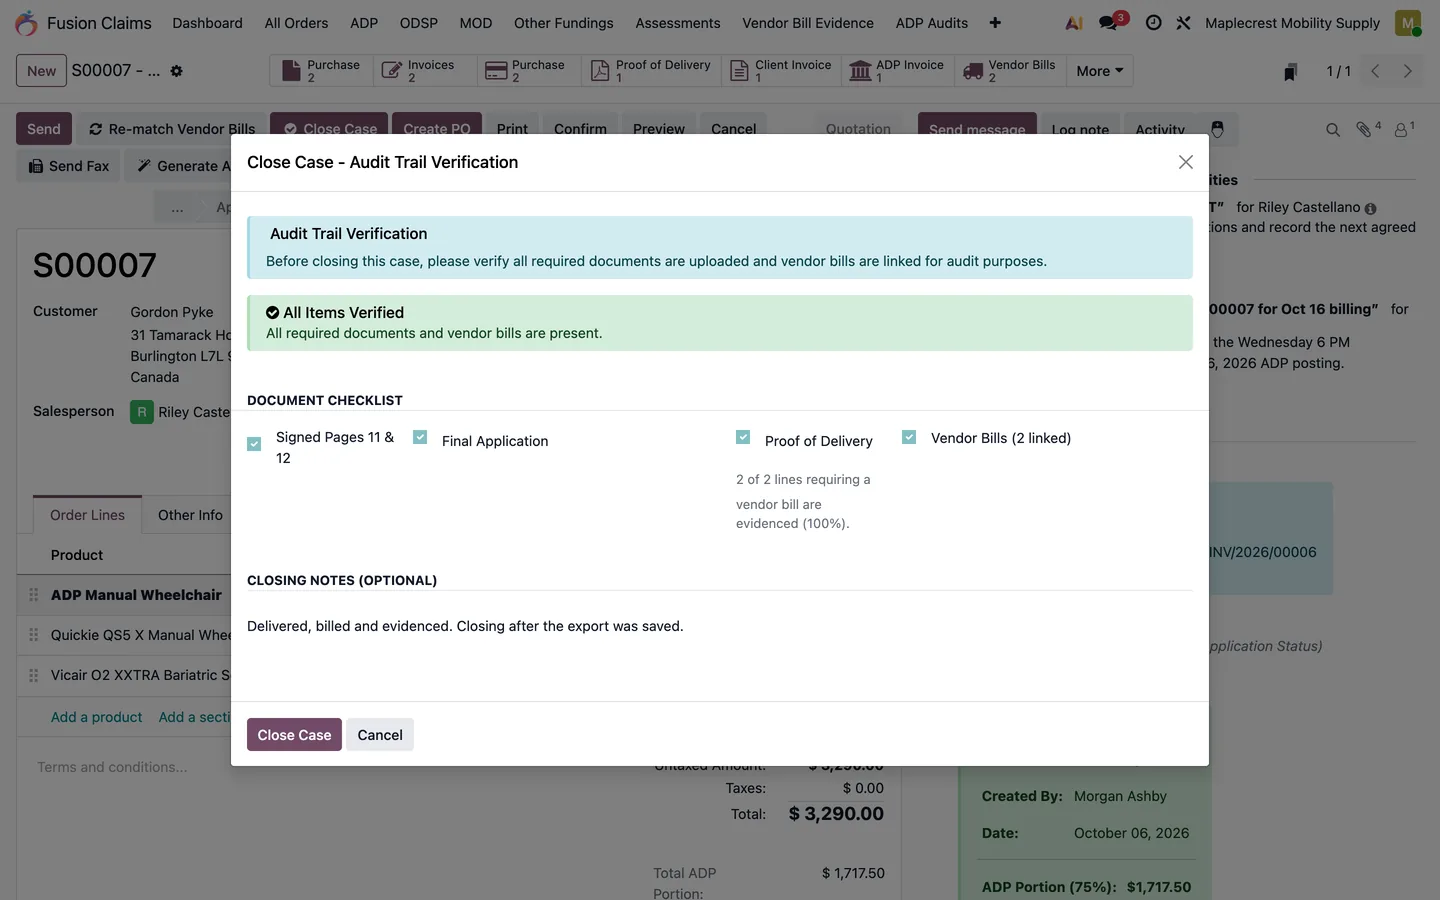Open the debug tools wrench icon
Image resolution: width=1440 pixels, height=900 pixels.
(x=1183, y=23)
